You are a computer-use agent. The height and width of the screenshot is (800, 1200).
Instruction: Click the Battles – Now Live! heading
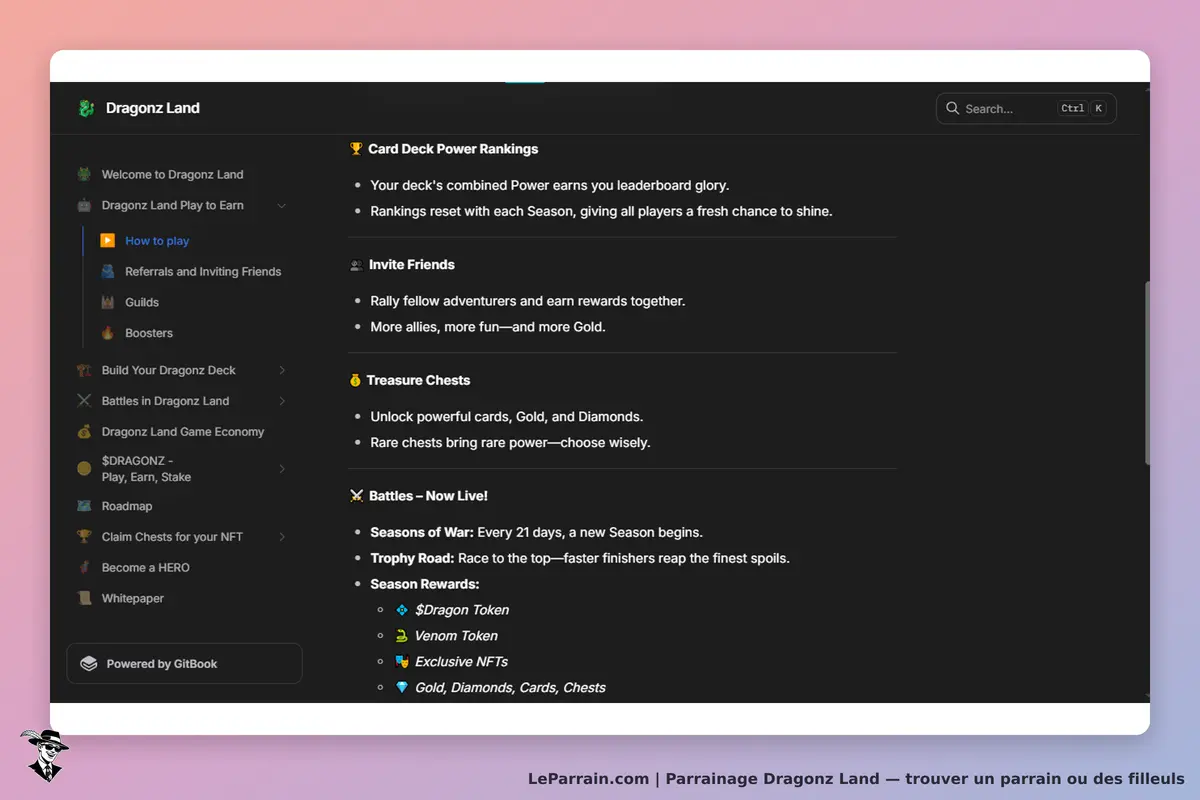428,496
